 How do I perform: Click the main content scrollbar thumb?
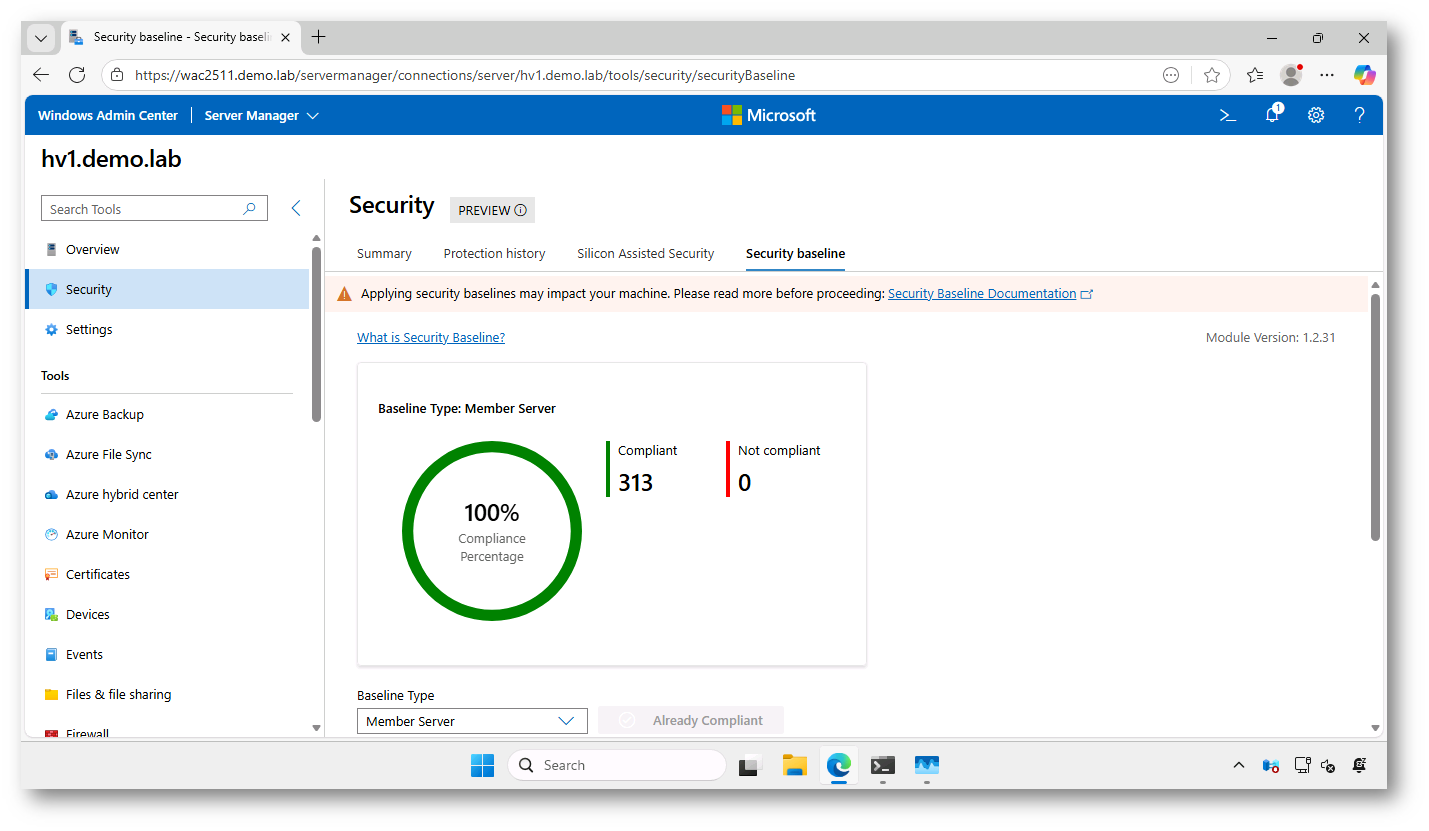(1375, 417)
